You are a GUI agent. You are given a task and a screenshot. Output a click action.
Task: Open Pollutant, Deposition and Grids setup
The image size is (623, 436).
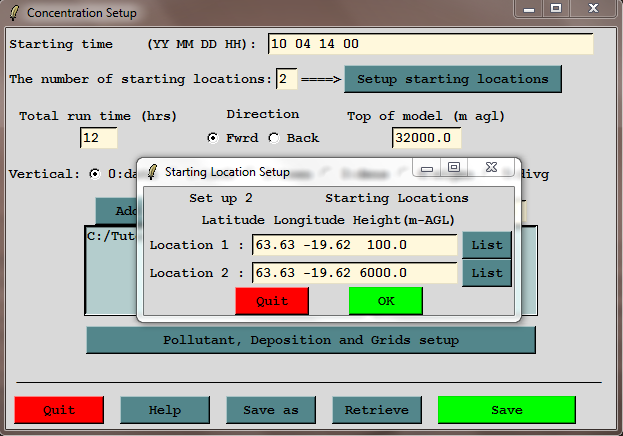(x=310, y=340)
